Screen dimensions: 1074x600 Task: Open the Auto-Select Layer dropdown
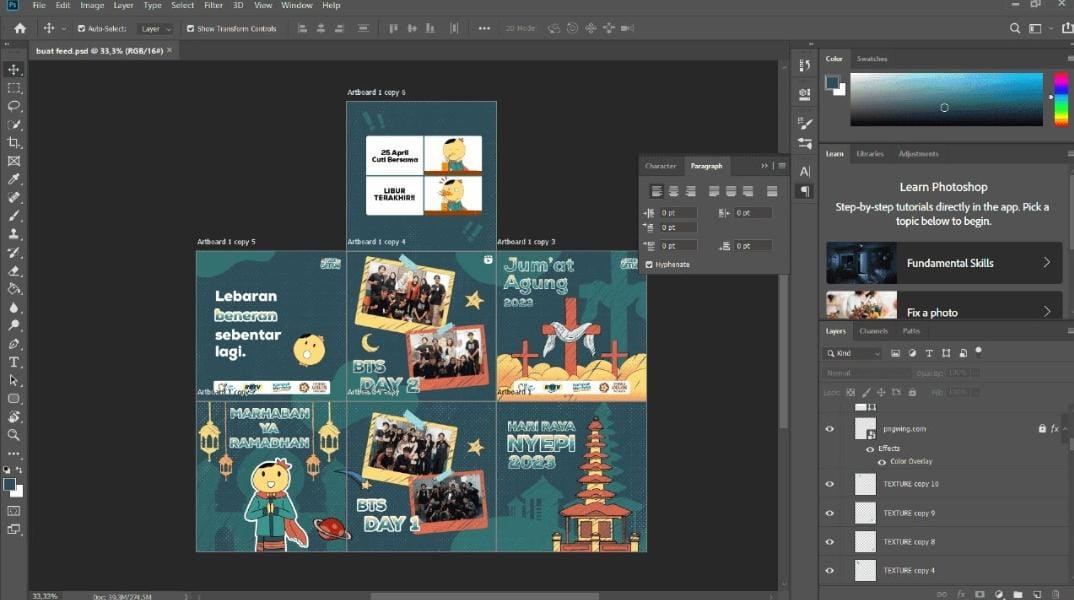[155, 29]
